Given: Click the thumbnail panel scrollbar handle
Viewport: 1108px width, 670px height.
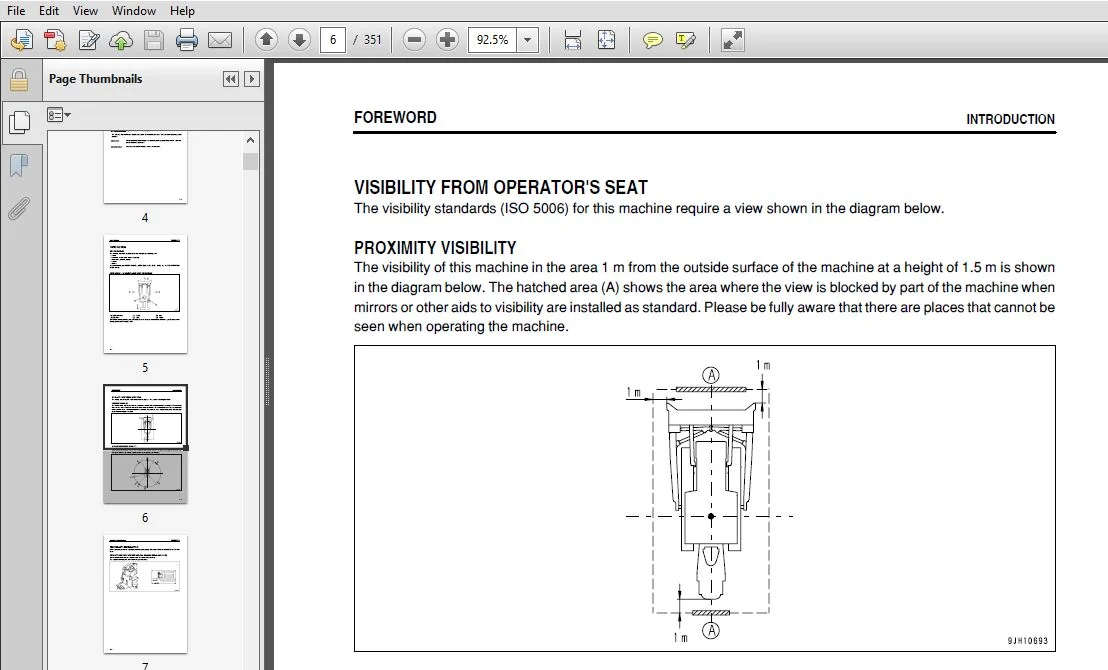Looking at the screenshot, I should coord(250,162).
